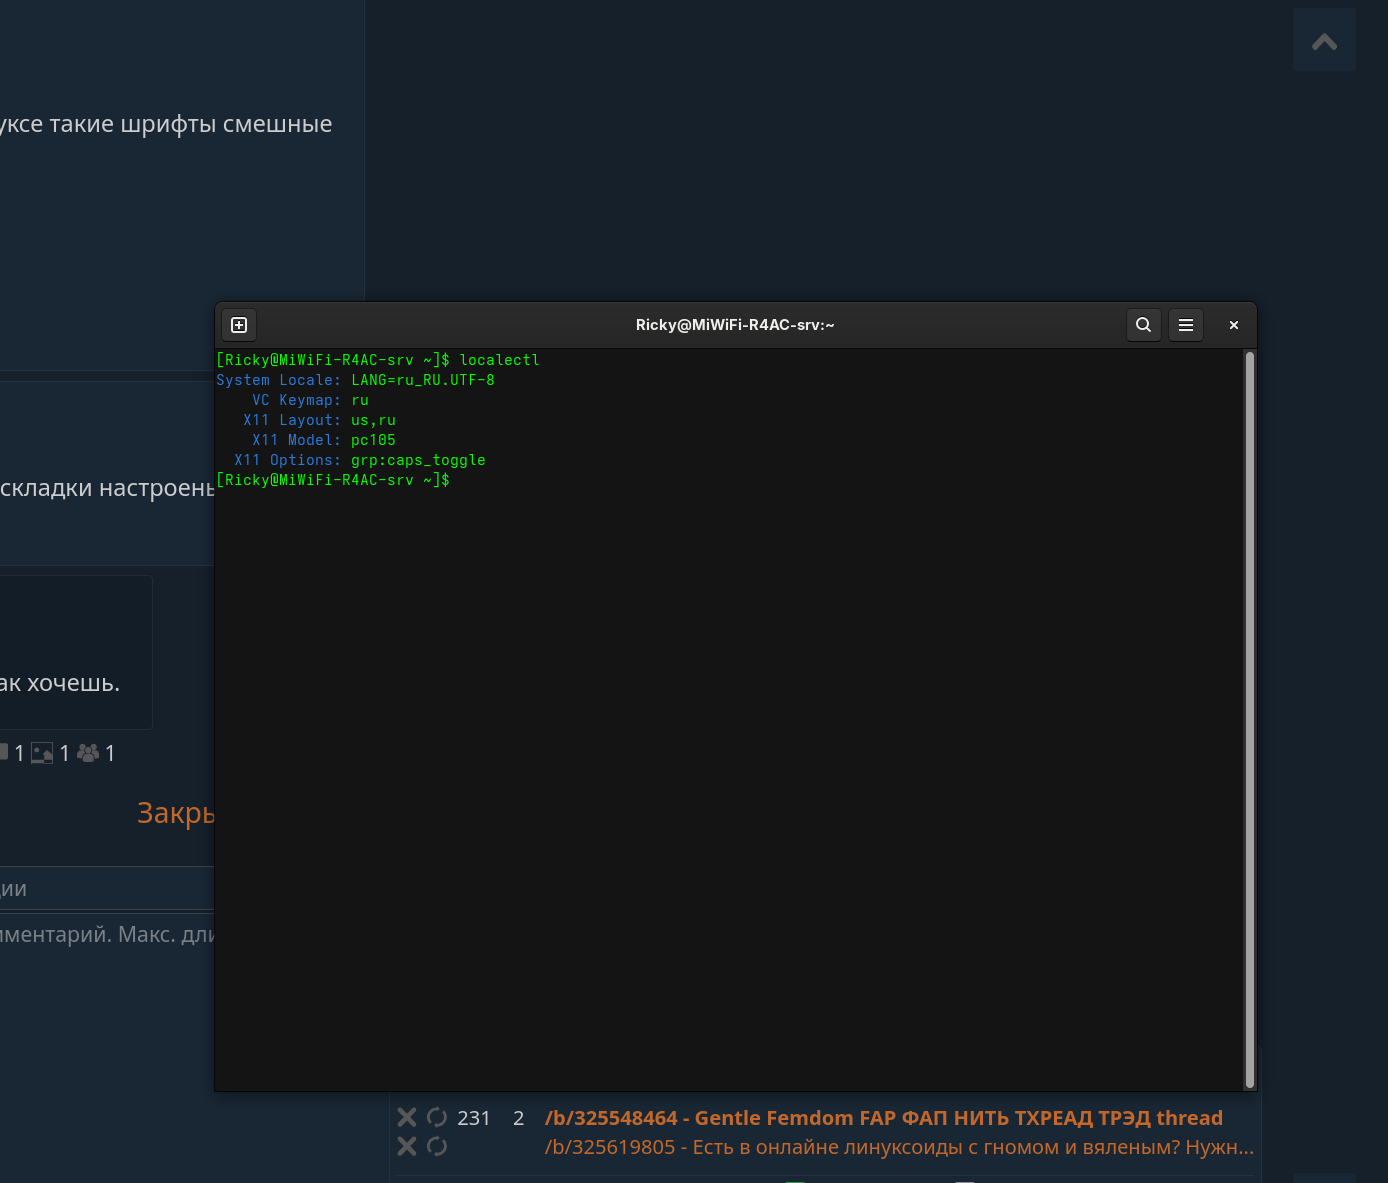
Task: Open a new tab in the terminal
Action: click(239, 325)
